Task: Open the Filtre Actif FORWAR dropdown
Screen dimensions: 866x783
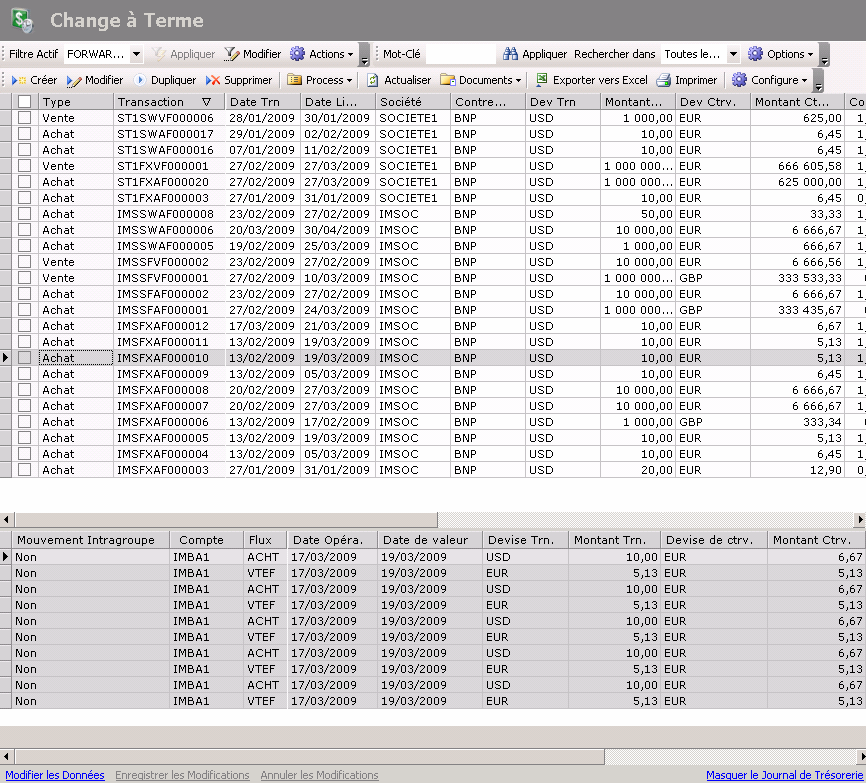Action: click(134, 54)
